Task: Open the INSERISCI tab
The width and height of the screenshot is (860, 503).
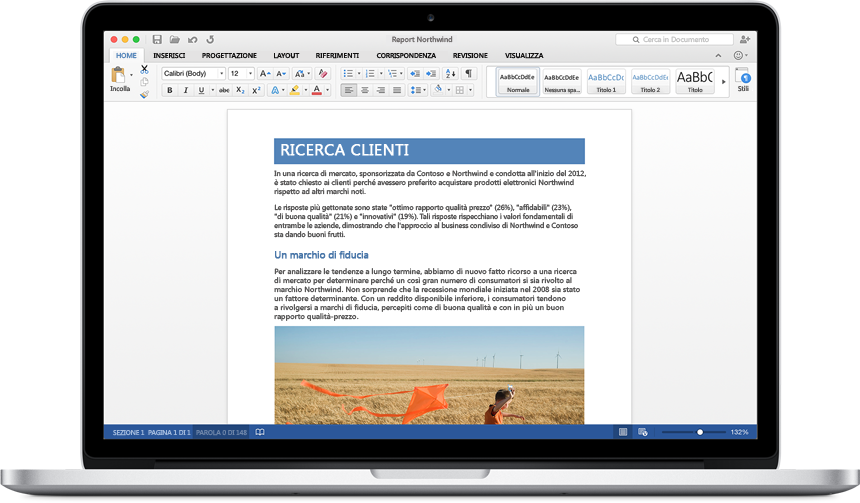Action: pyautogui.click(x=169, y=55)
